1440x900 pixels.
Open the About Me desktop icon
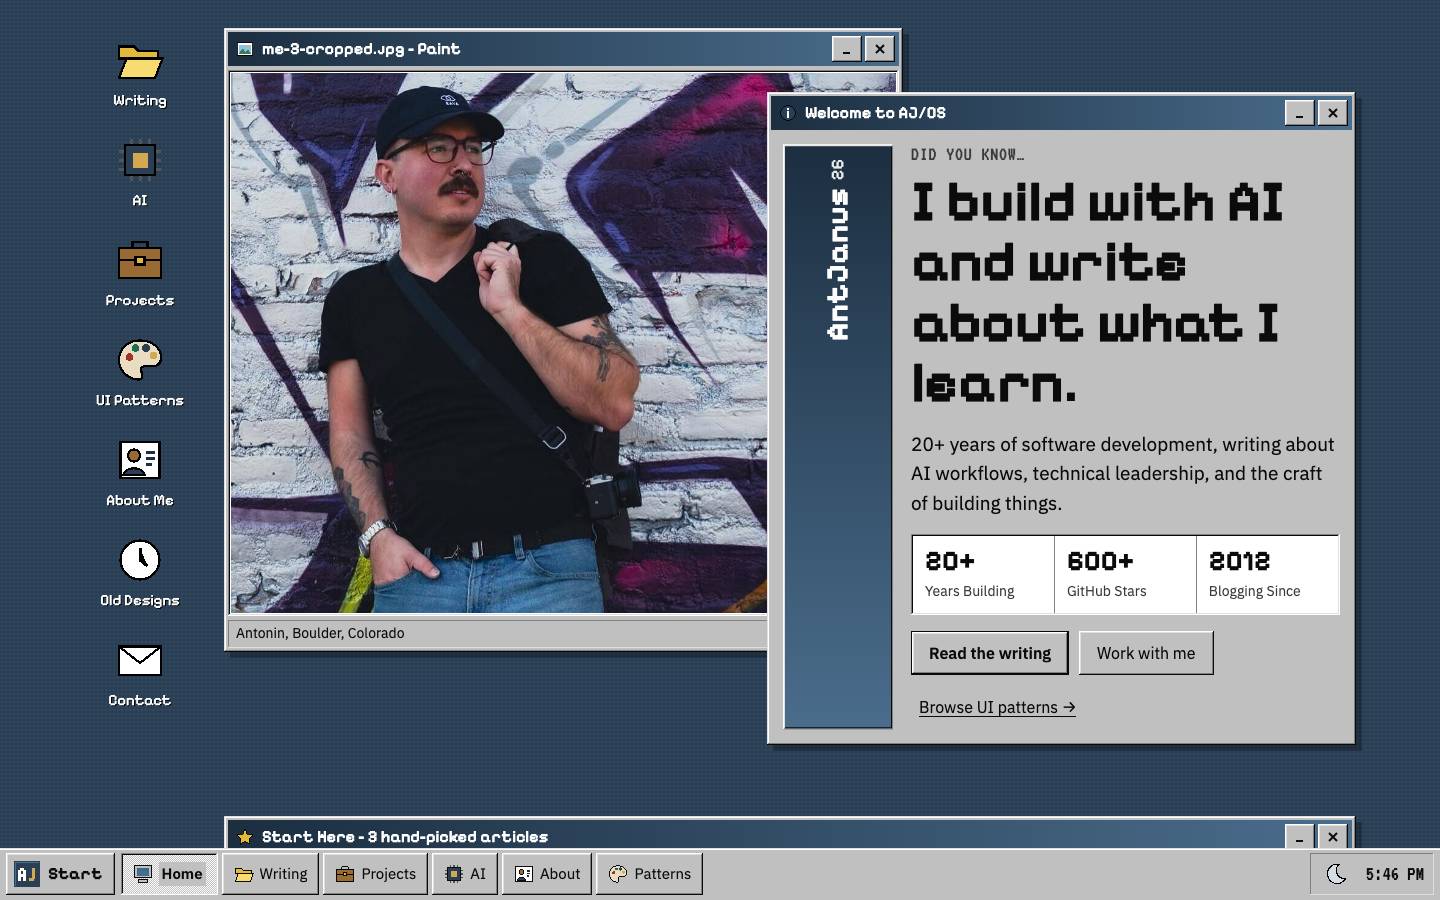[x=140, y=475]
